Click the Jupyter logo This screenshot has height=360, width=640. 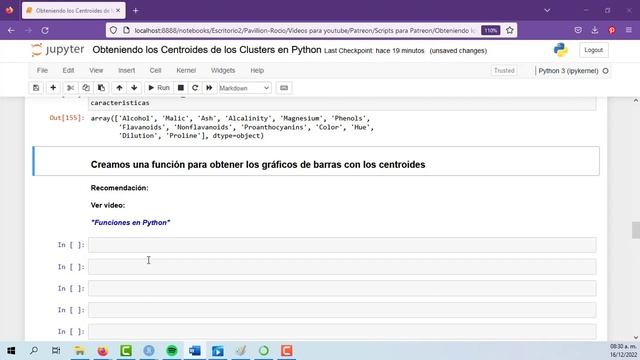click(x=58, y=50)
